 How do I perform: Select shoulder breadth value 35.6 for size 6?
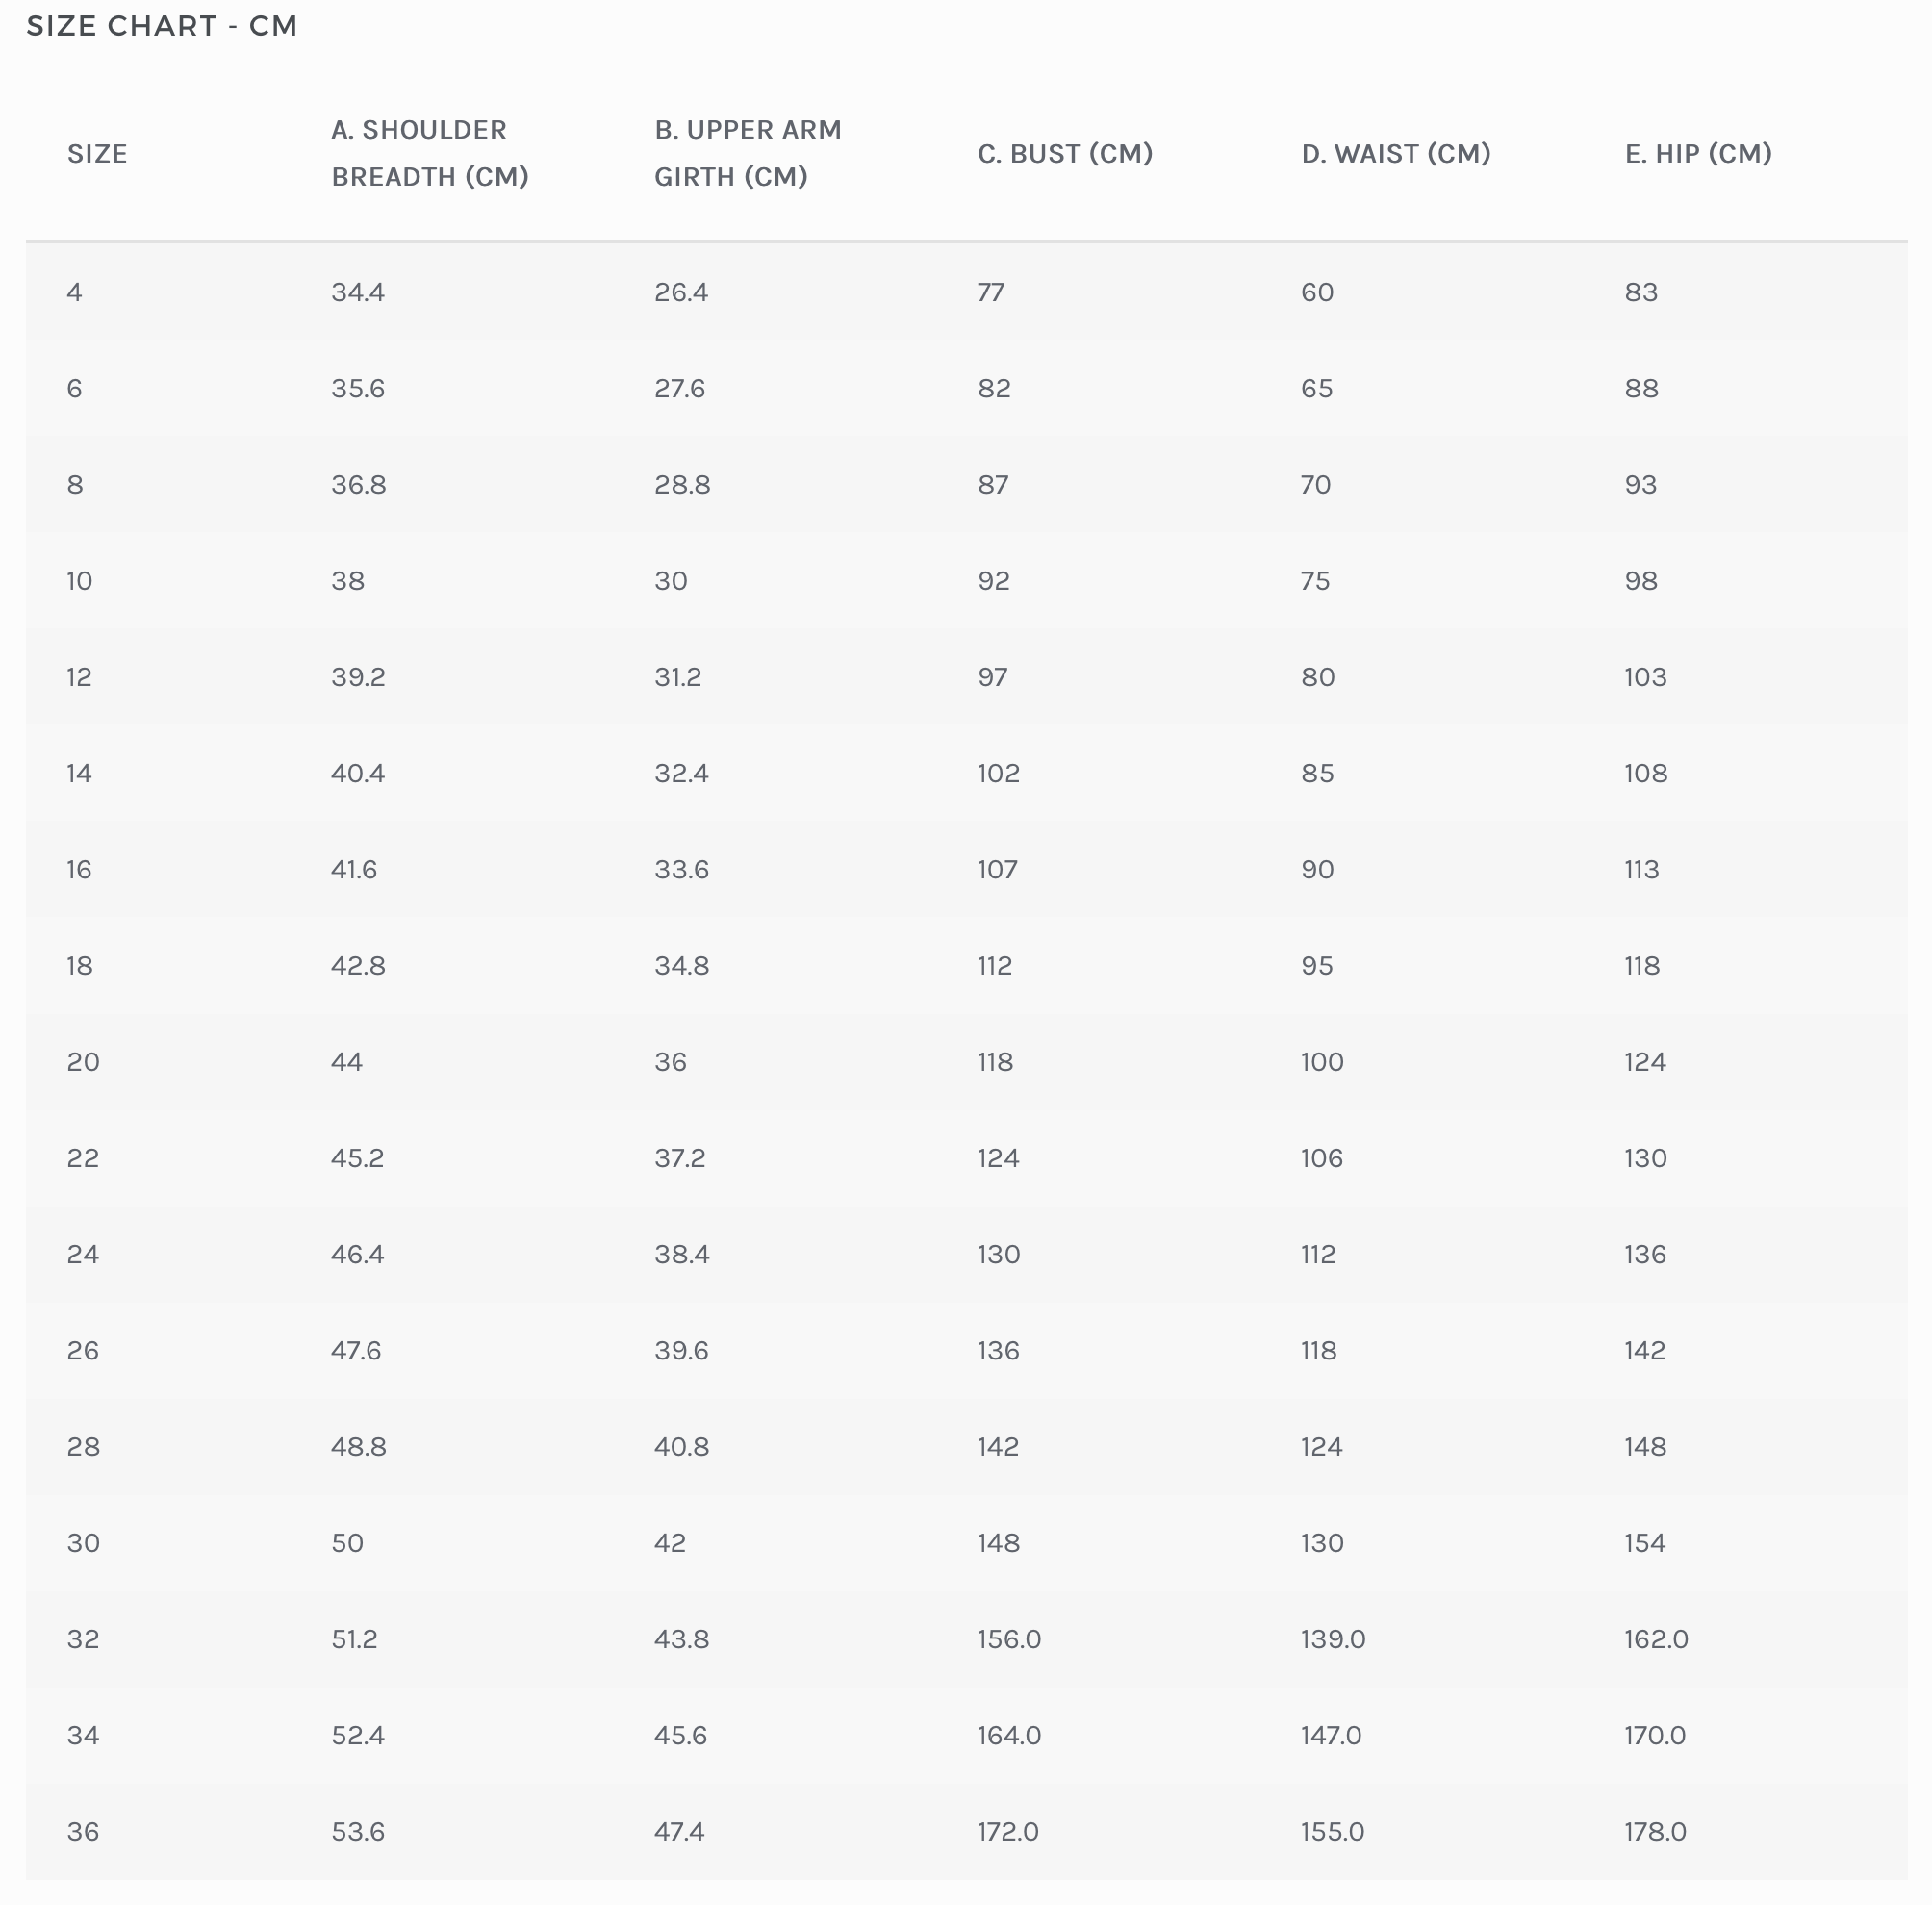(358, 388)
